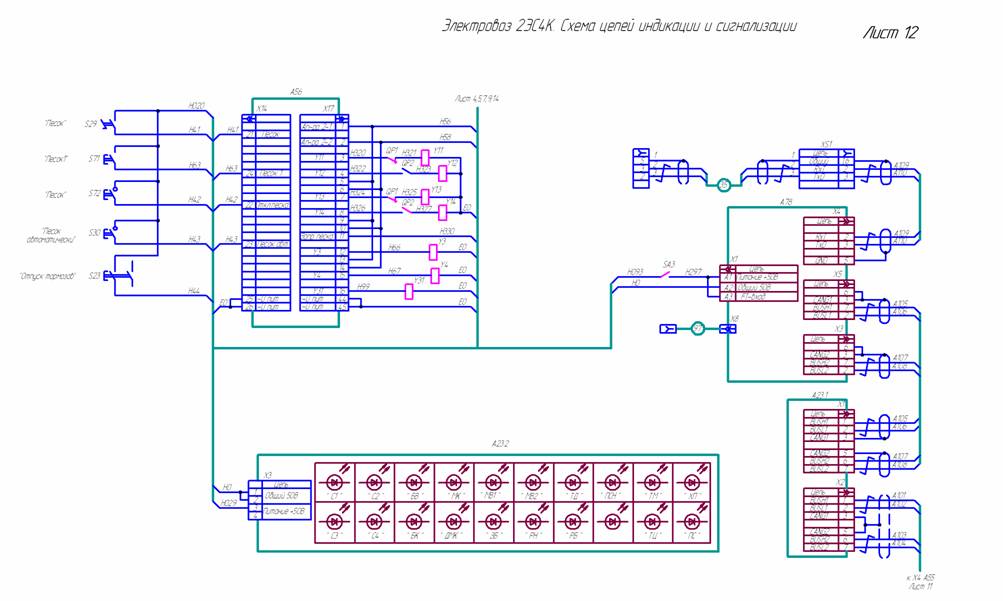Click the LED symbol labeled ДМК

tap(454, 520)
